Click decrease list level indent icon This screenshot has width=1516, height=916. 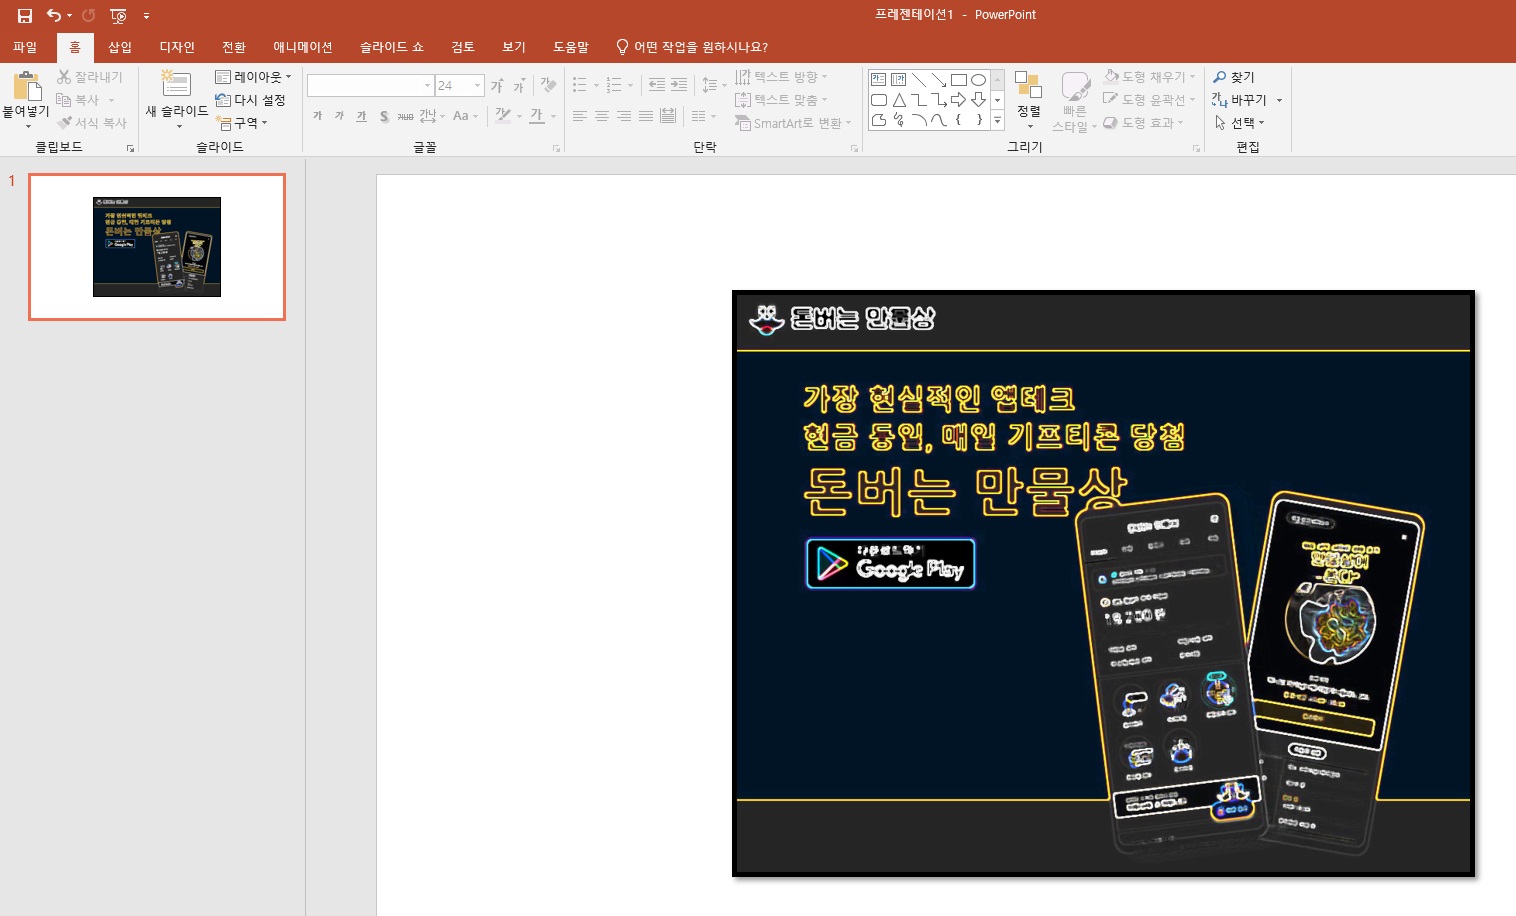click(x=657, y=86)
